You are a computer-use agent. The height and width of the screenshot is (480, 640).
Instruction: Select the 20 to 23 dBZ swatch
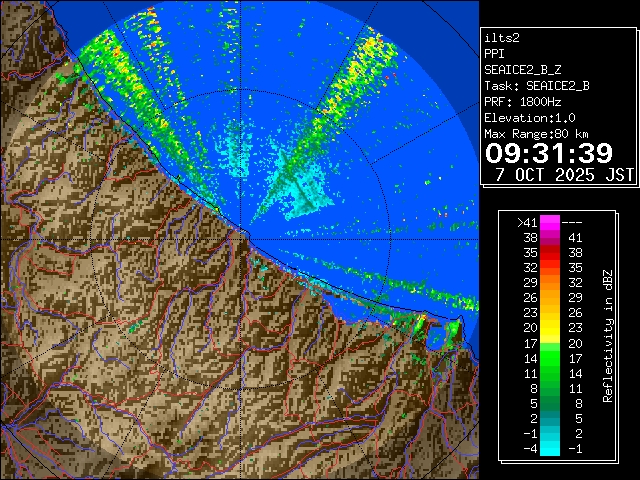[x=551, y=327]
